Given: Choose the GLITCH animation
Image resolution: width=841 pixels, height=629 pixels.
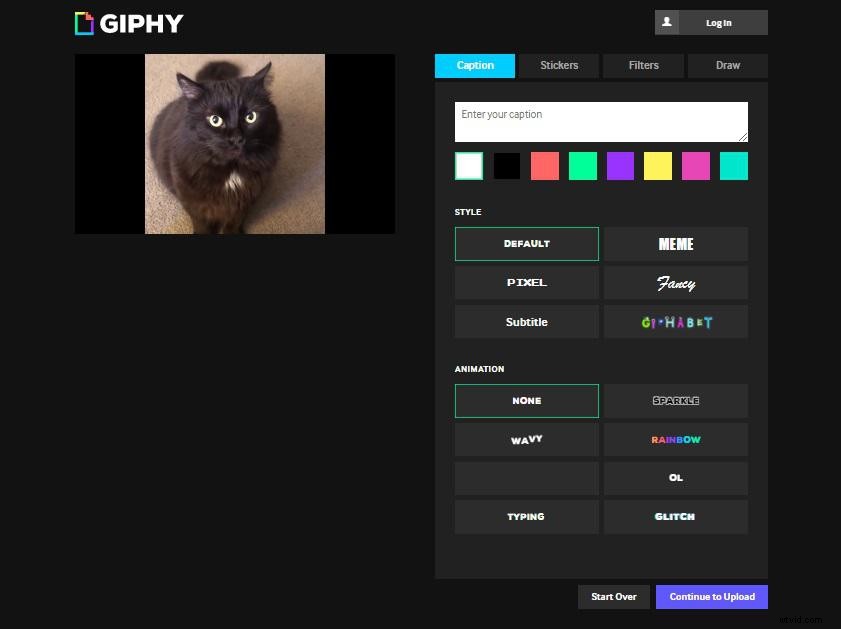Looking at the screenshot, I should [676, 516].
